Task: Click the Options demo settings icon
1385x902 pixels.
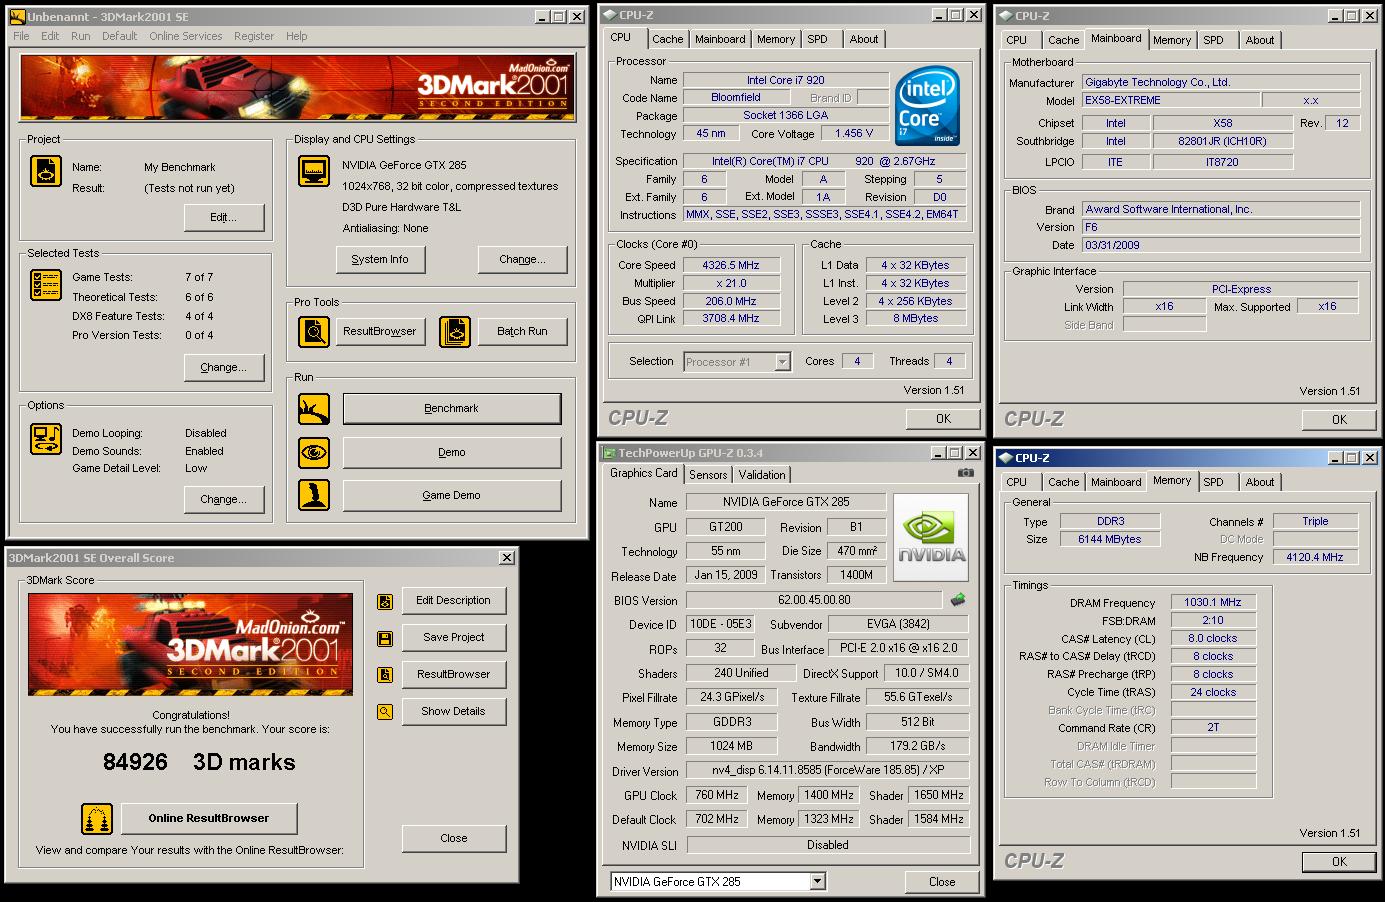Action: (46, 439)
